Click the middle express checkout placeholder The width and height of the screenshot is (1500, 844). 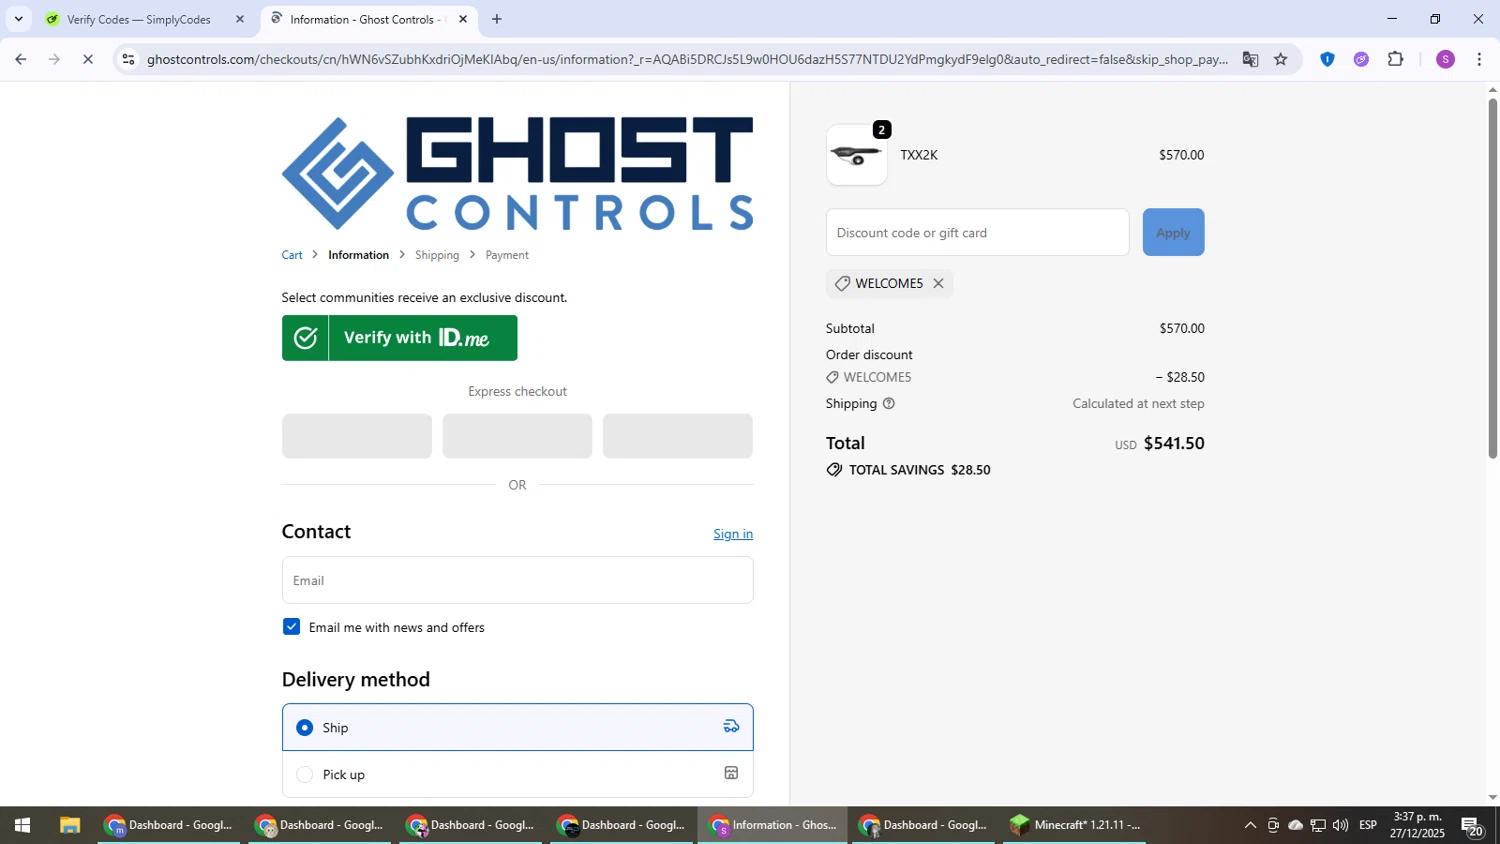tap(517, 436)
